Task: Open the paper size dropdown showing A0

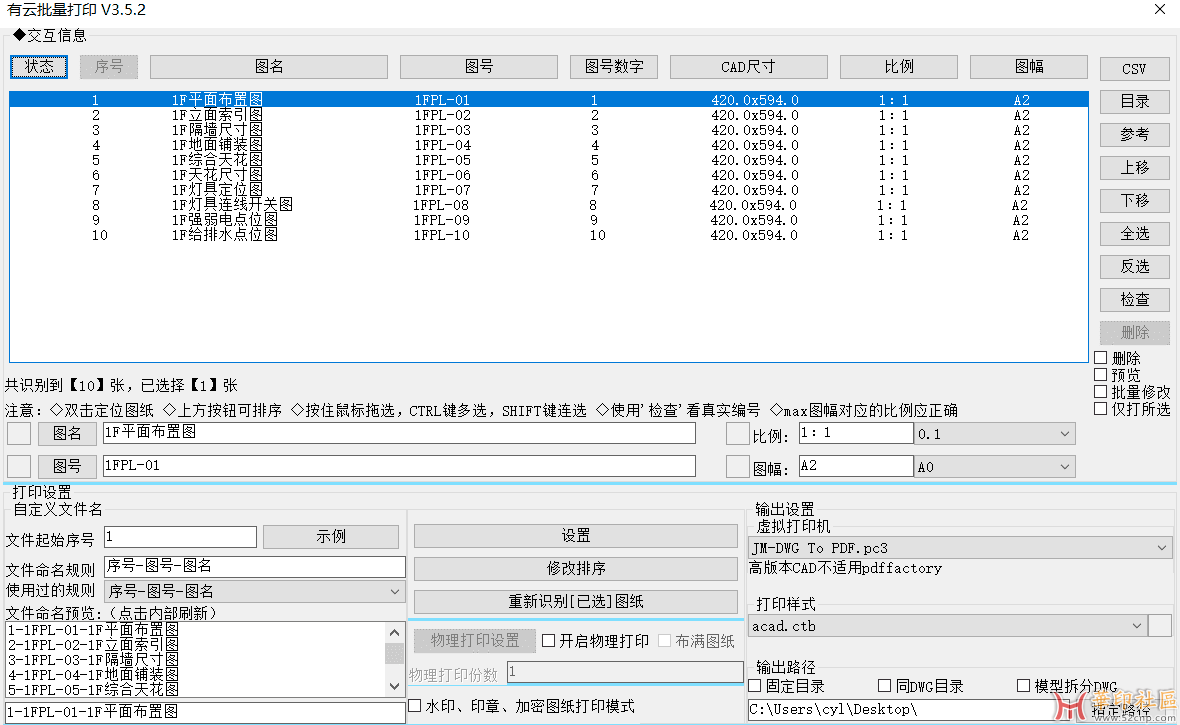Action: (x=994, y=467)
